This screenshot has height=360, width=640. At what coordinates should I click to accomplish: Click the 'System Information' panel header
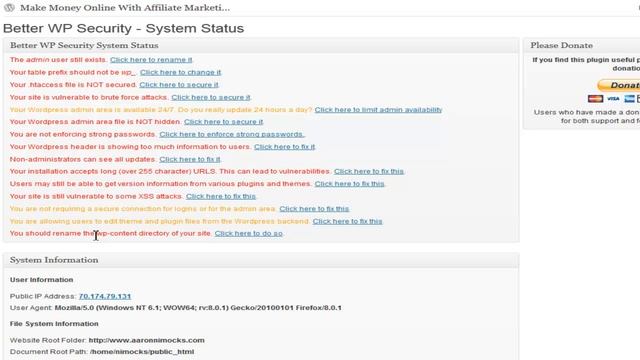(261, 260)
